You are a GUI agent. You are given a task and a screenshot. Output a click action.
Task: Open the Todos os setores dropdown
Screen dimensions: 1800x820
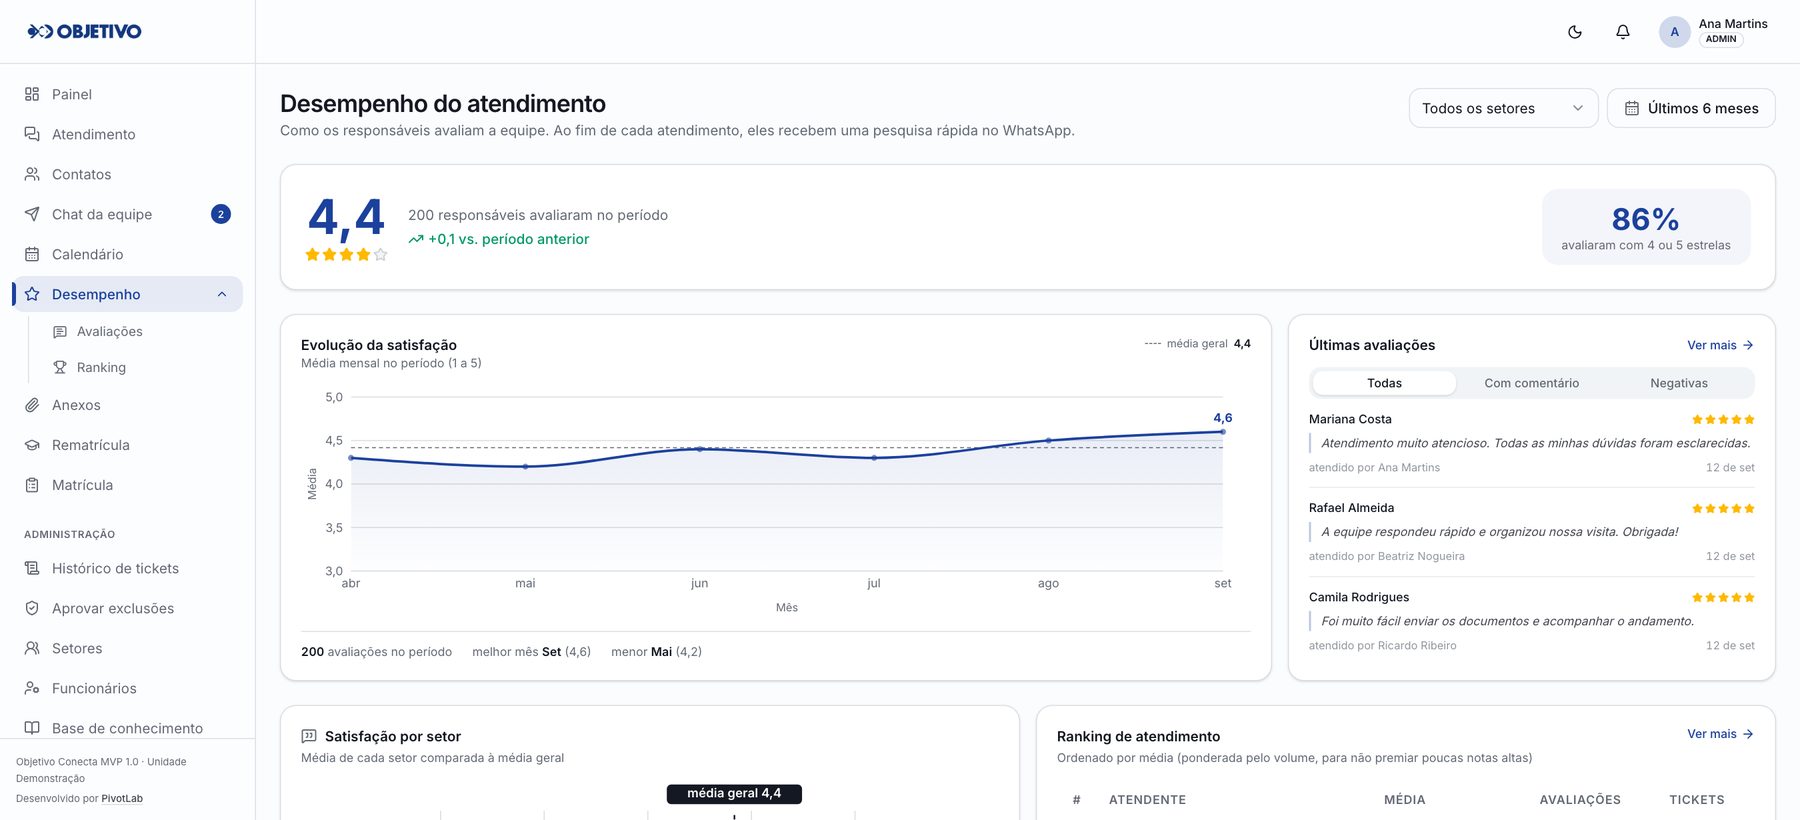click(1503, 108)
